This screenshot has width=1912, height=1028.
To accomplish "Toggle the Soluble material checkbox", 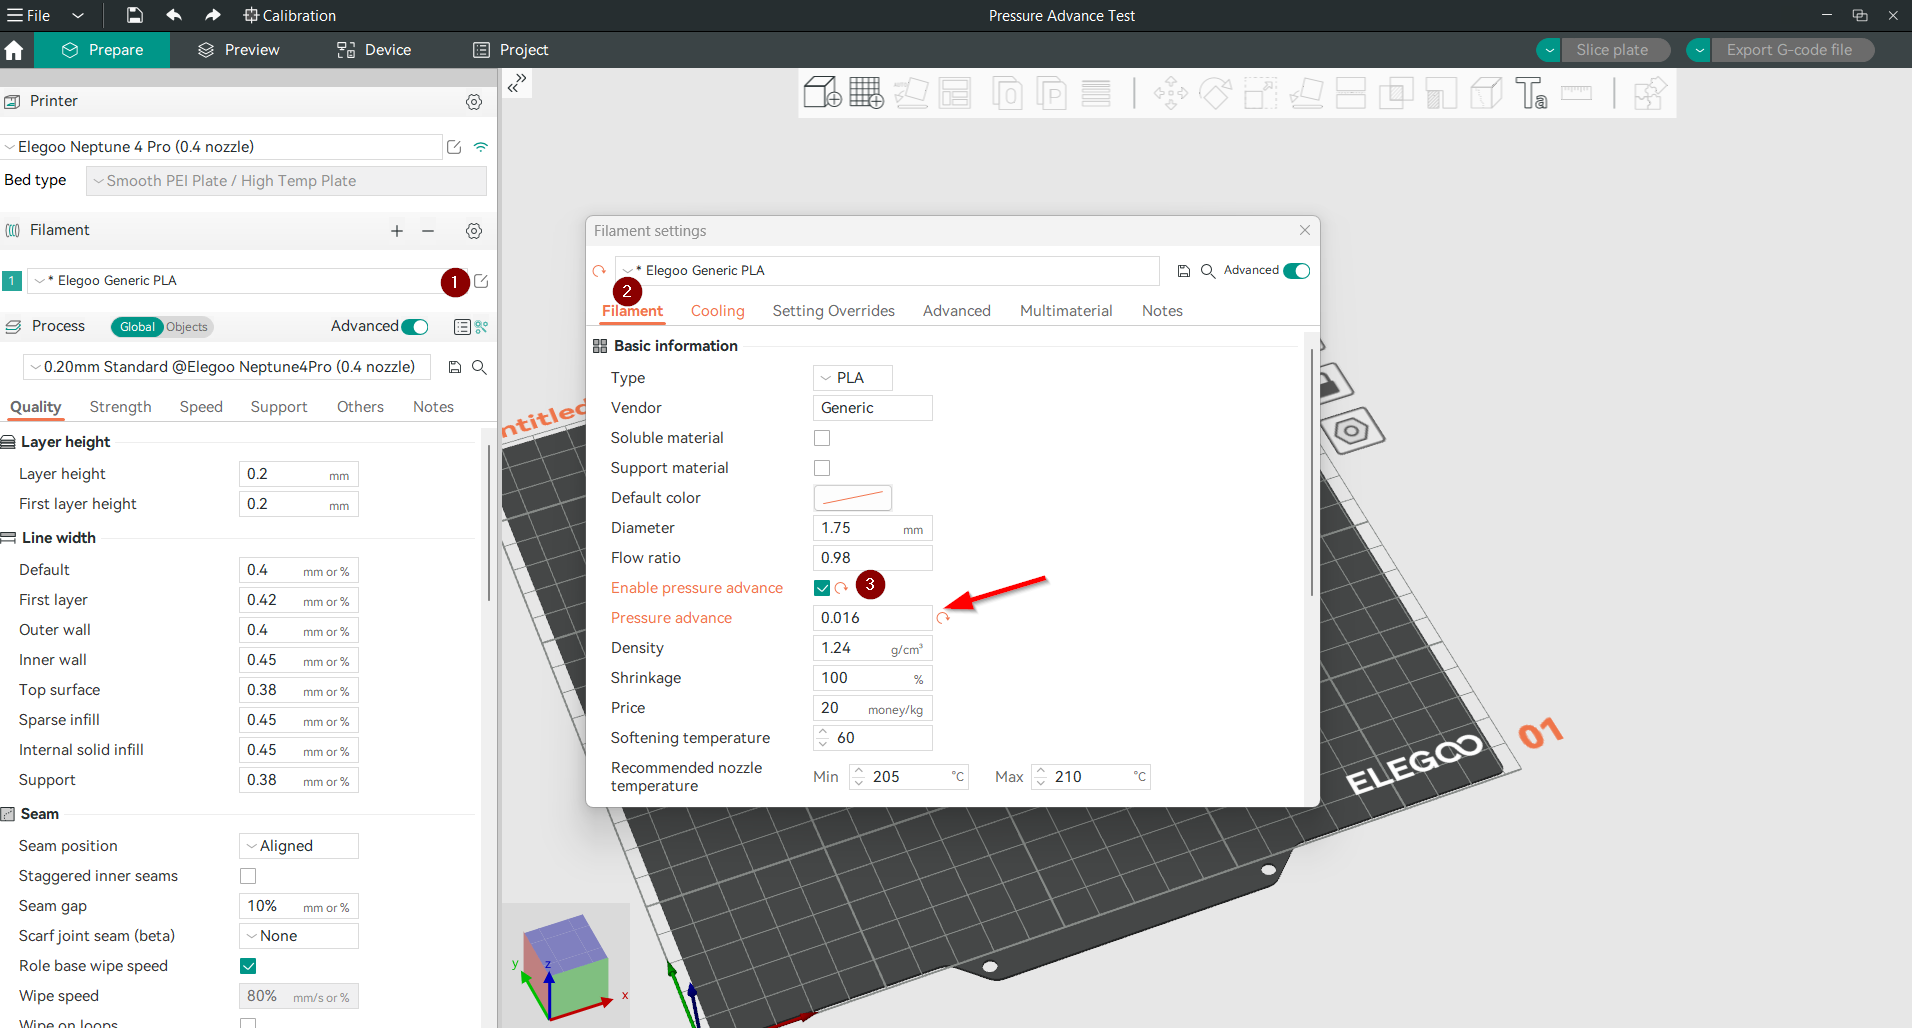I will pyautogui.click(x=822, y=438).
